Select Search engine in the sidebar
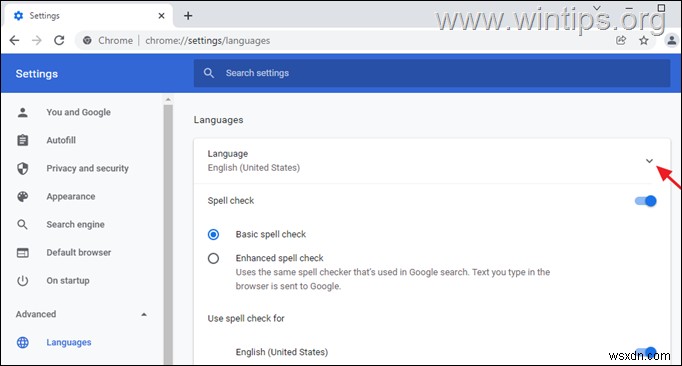Image resolution: width=682 pixels, height=366 pixels. click(x=76, y=225)
